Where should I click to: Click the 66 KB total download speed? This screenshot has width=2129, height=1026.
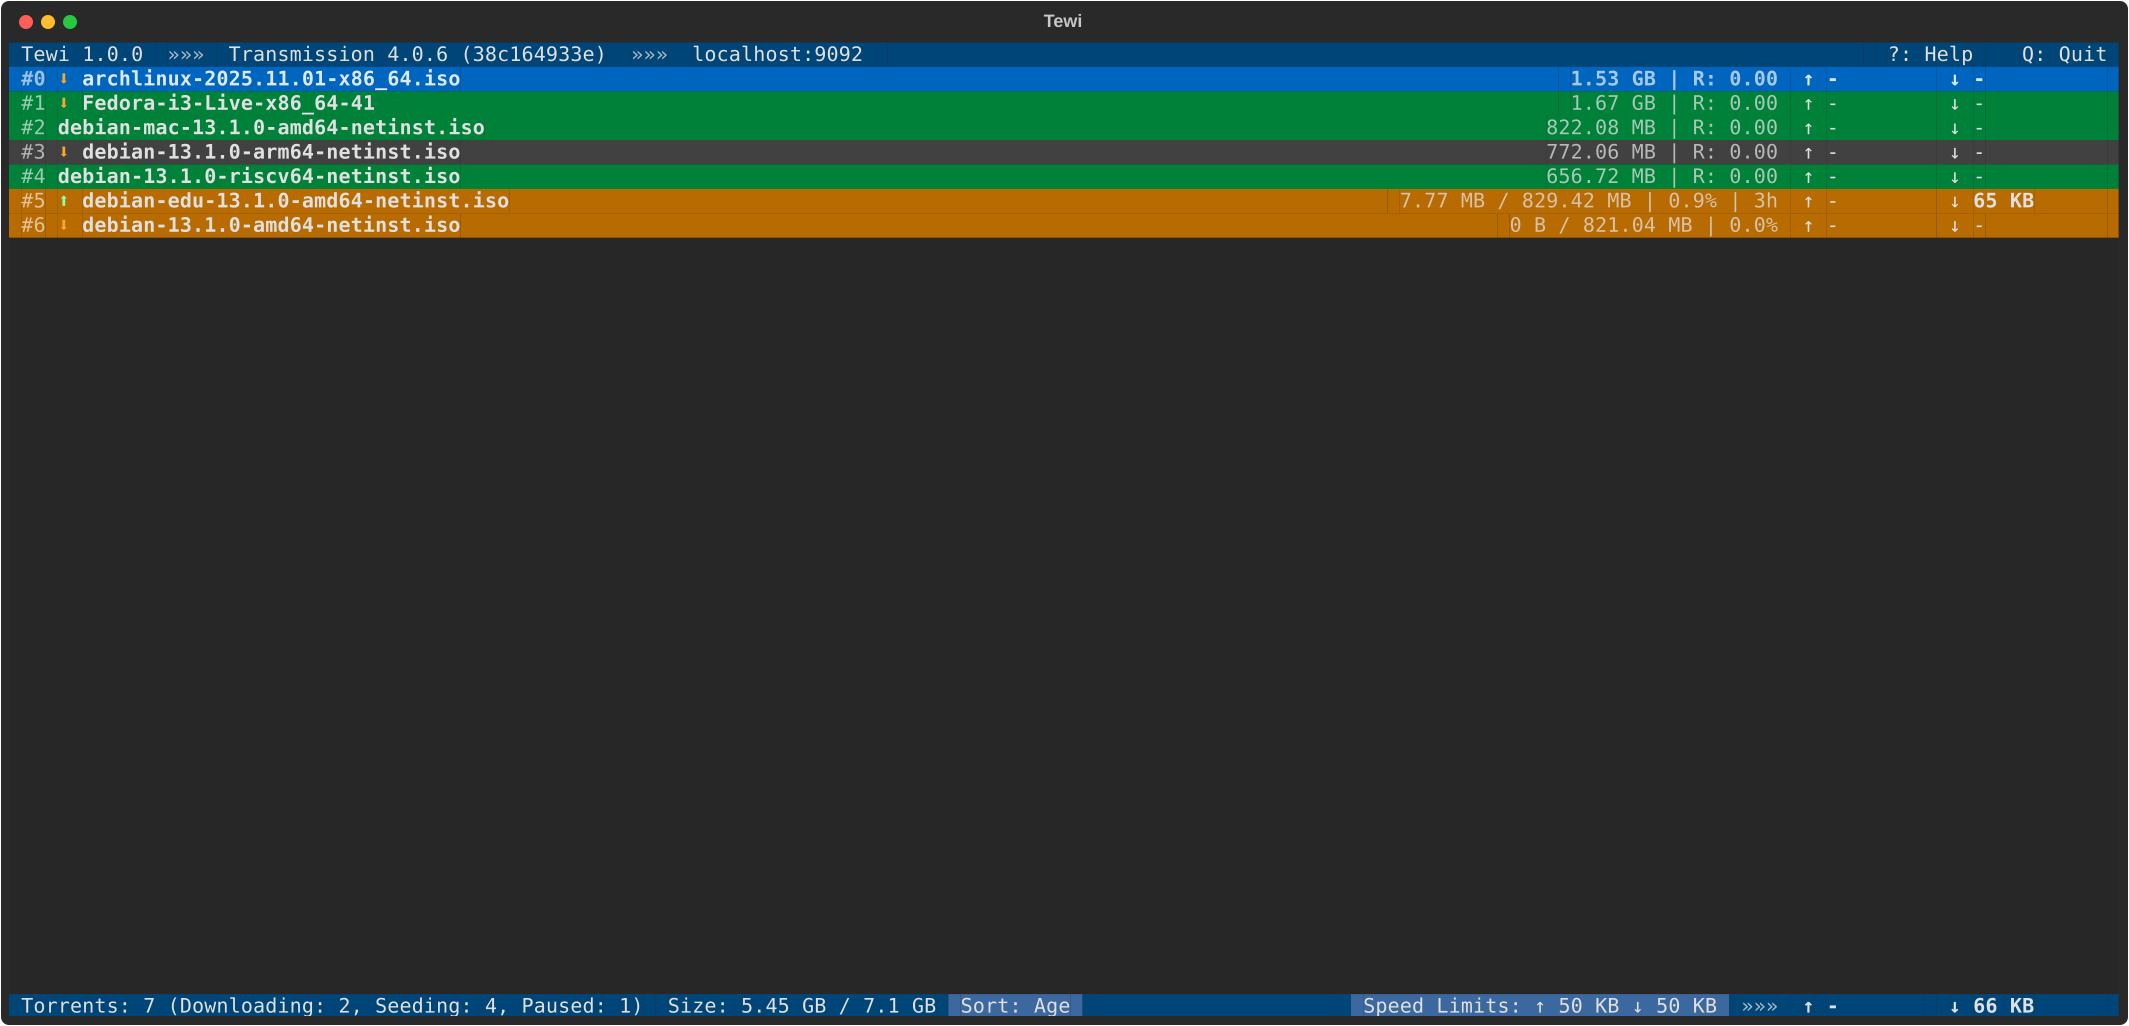click(x=2004, y=1006)
